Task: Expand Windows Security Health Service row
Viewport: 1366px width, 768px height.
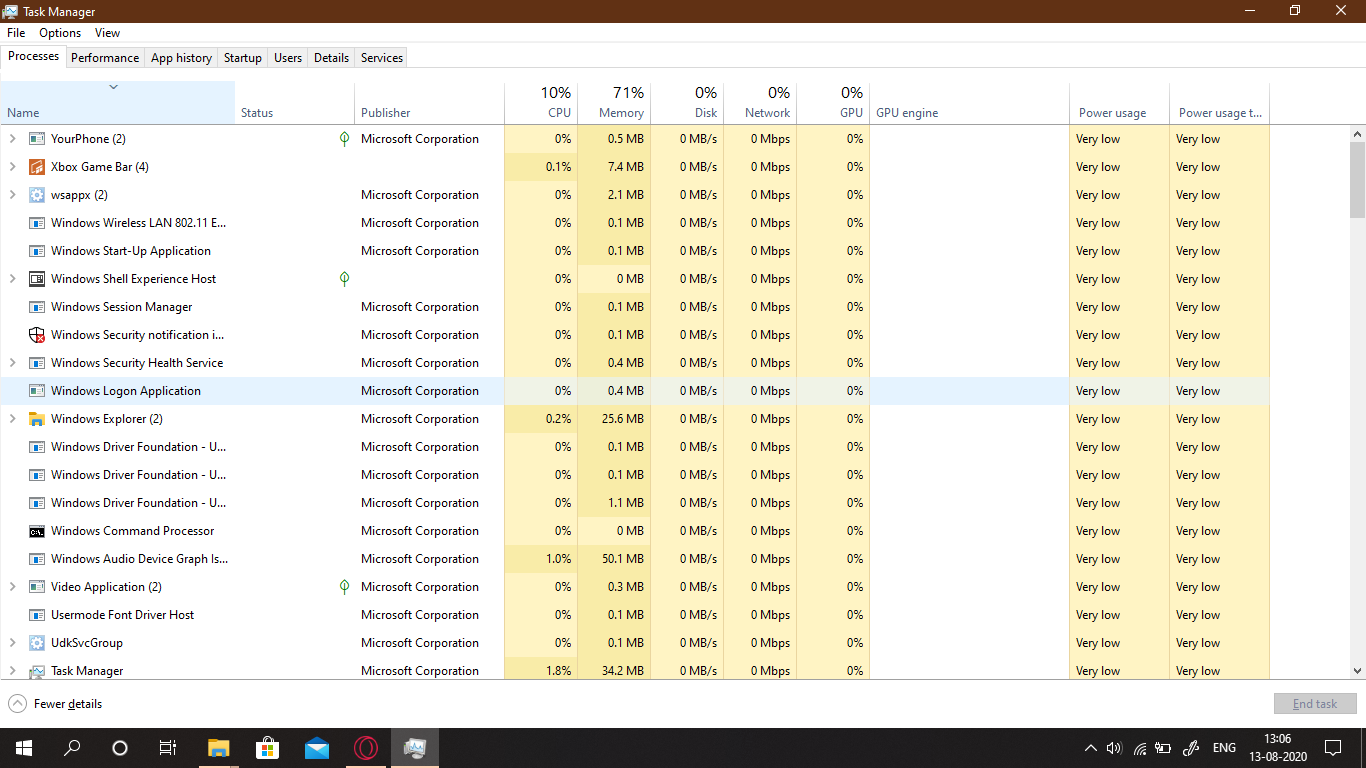Action: (12, 363)
